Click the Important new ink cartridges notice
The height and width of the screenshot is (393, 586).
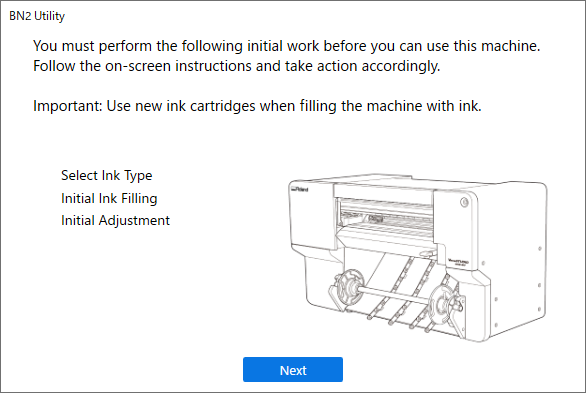(257, 106)
